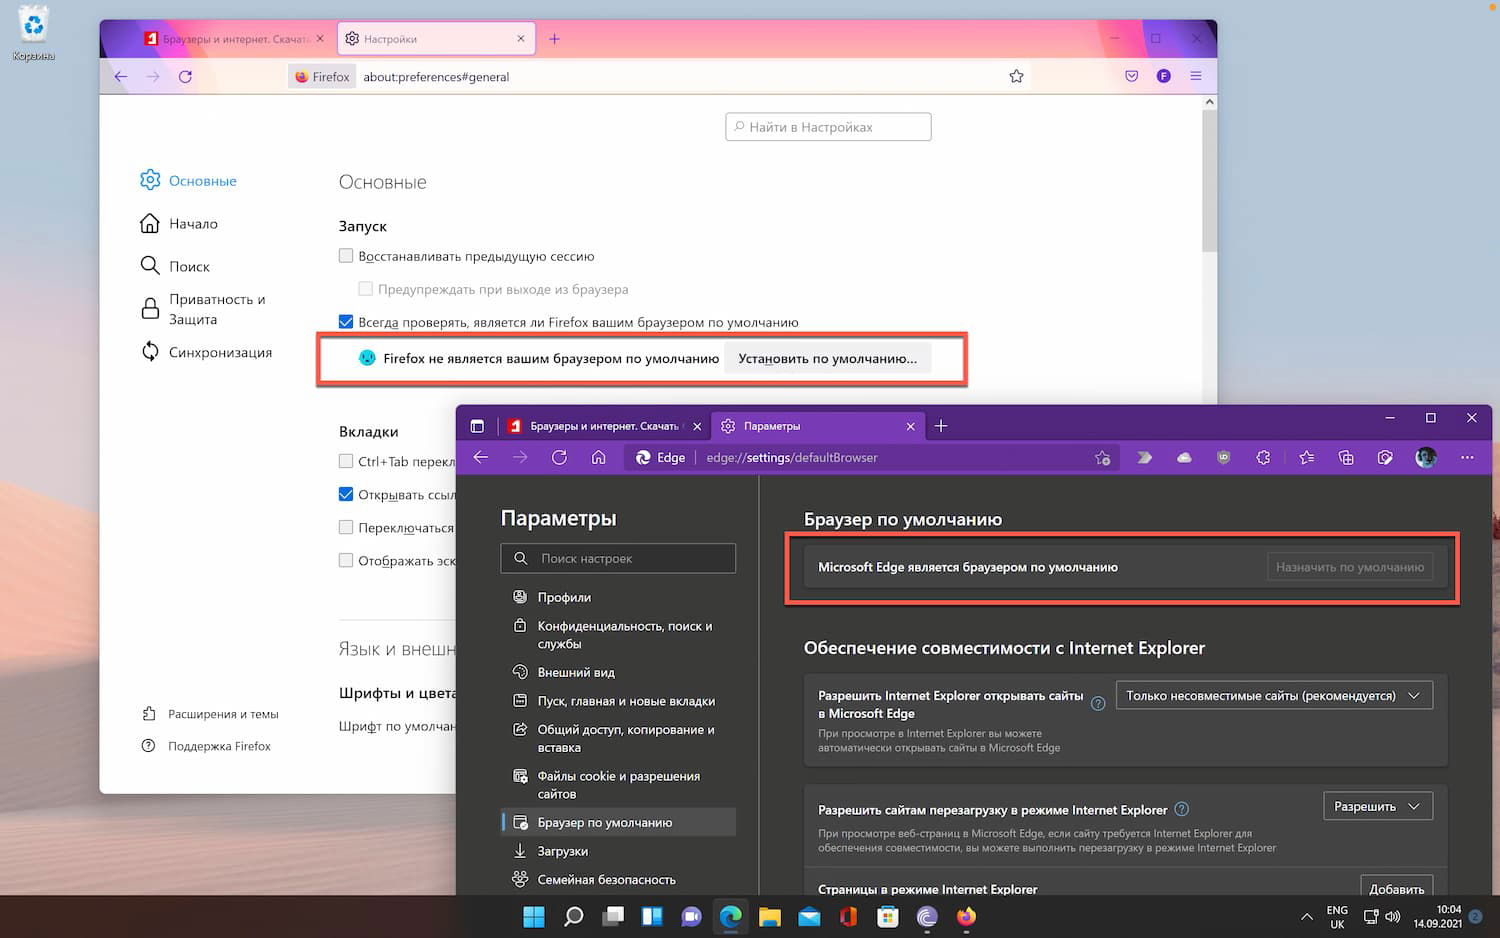Click the Firefox settings vertical scrollbar

1209,181
